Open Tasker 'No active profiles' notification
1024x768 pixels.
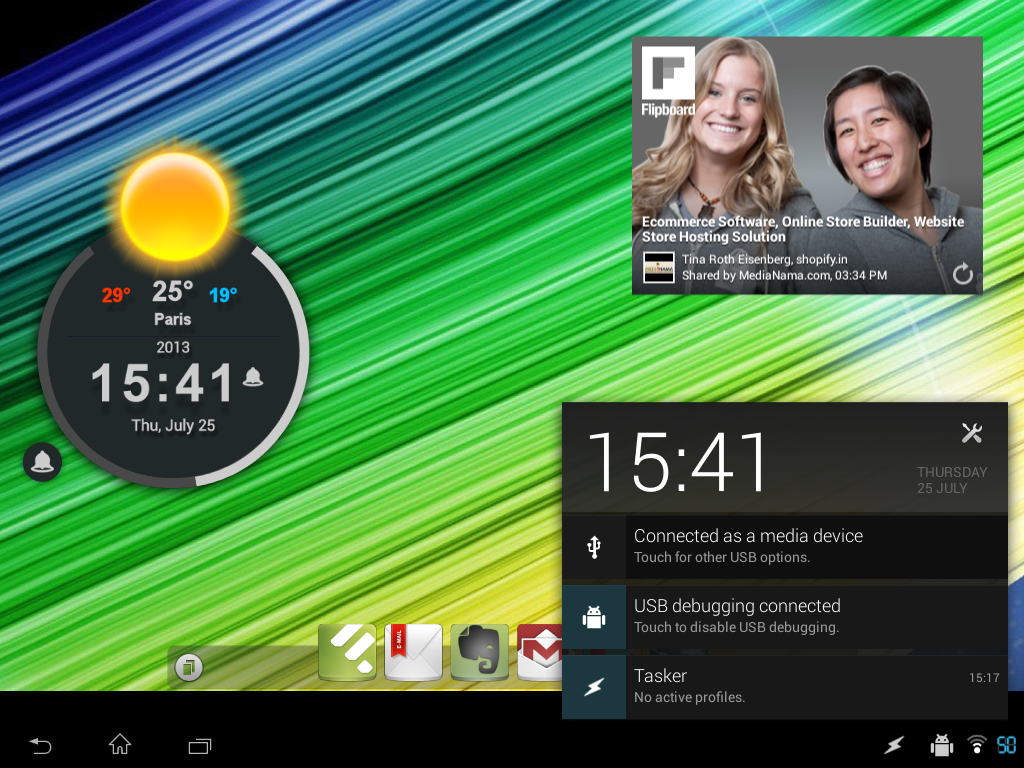(785, 687)
